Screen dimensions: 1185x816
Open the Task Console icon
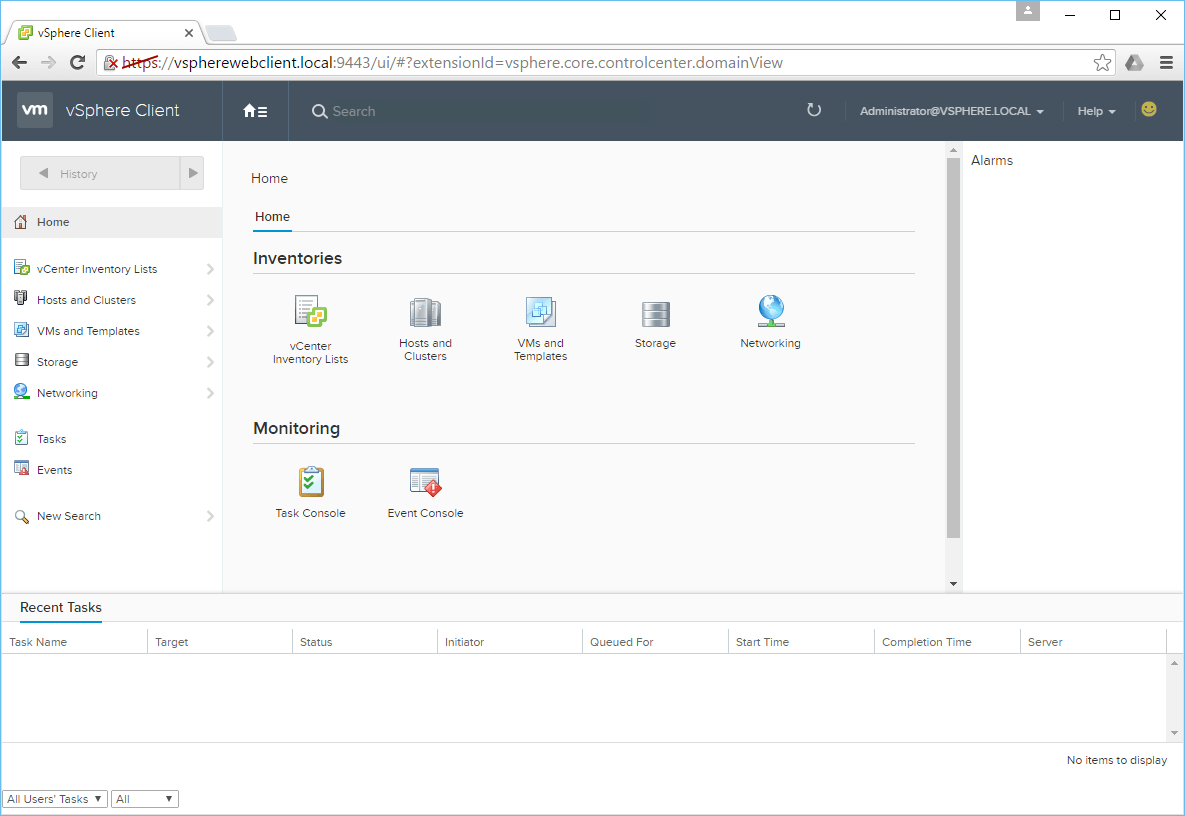[311, 481]
